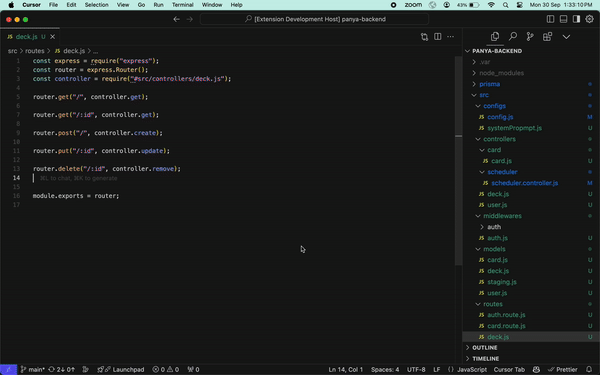The image size is (600, 375).
Task: Open the File menu
Action: pyautogui.click(x=53, y=5)
